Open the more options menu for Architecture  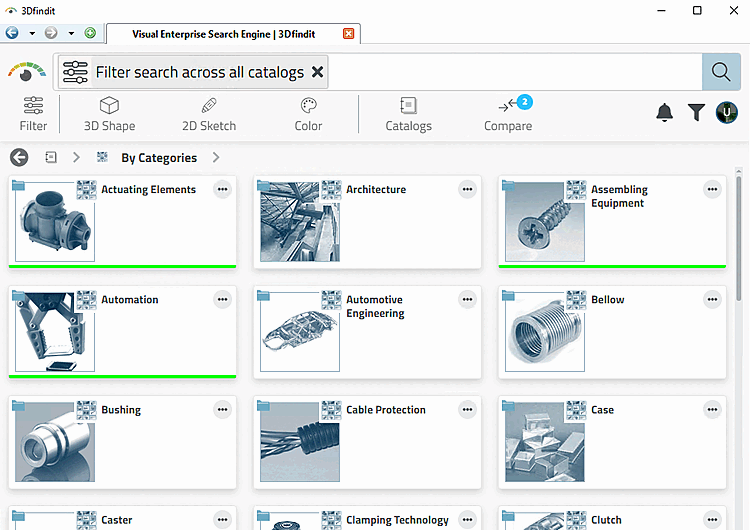[467, 189]
